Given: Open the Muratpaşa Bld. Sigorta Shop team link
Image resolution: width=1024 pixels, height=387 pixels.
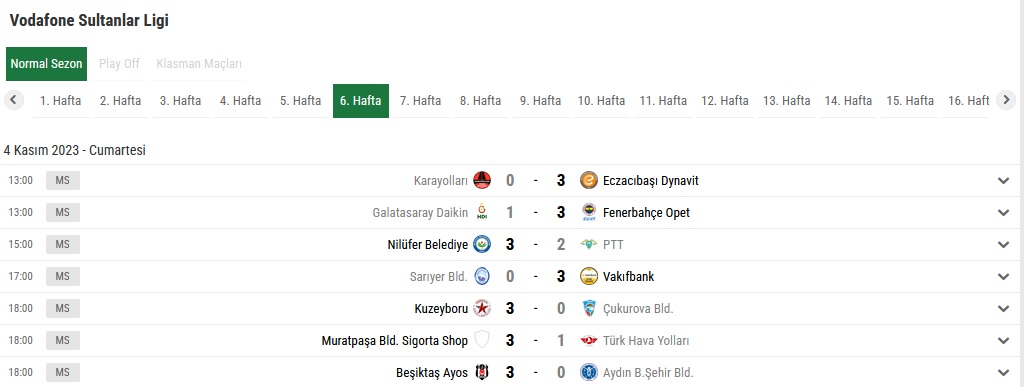Looking at the screenshot, I should tap(394, 341).
